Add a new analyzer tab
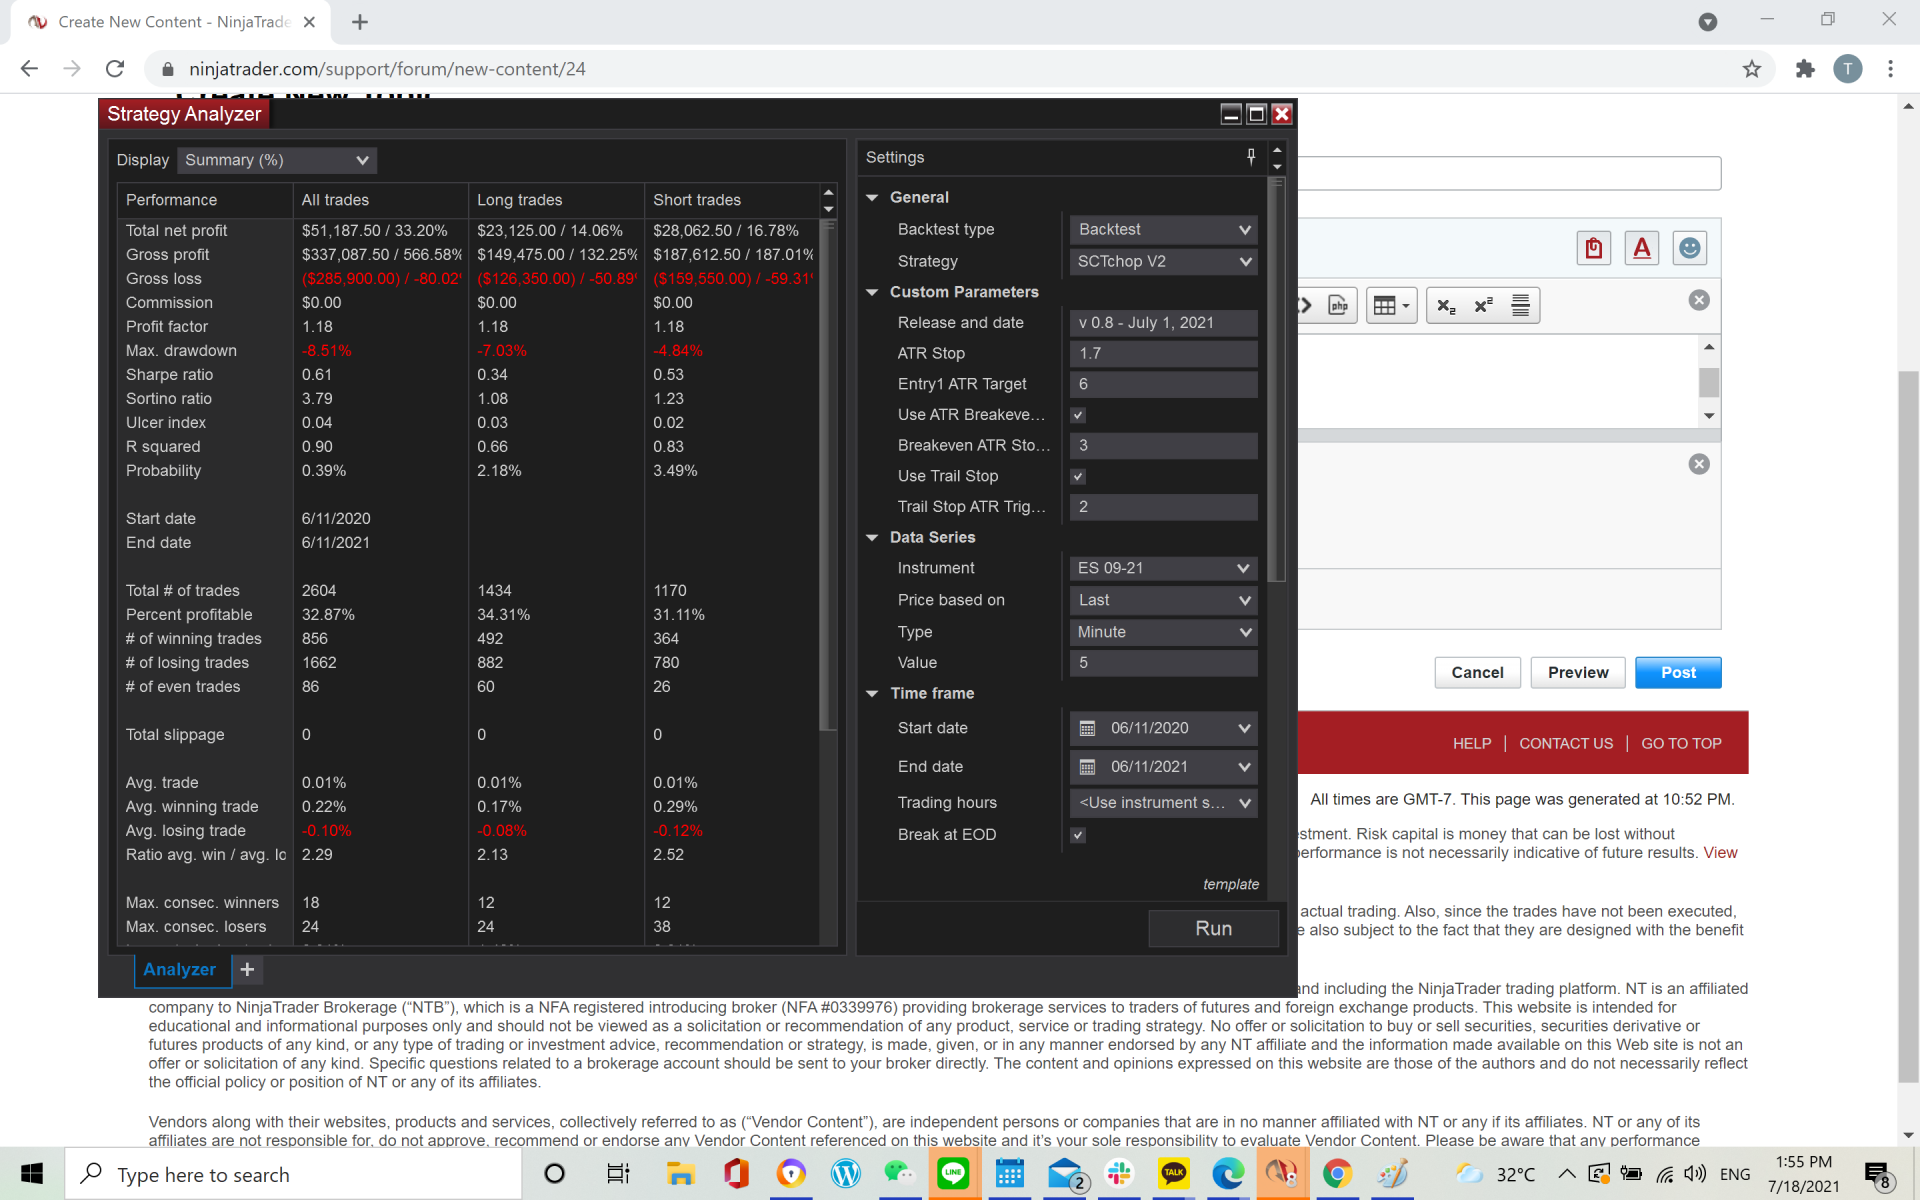1920x1200 pixels. pyautogui.click(x=247, y=969)
